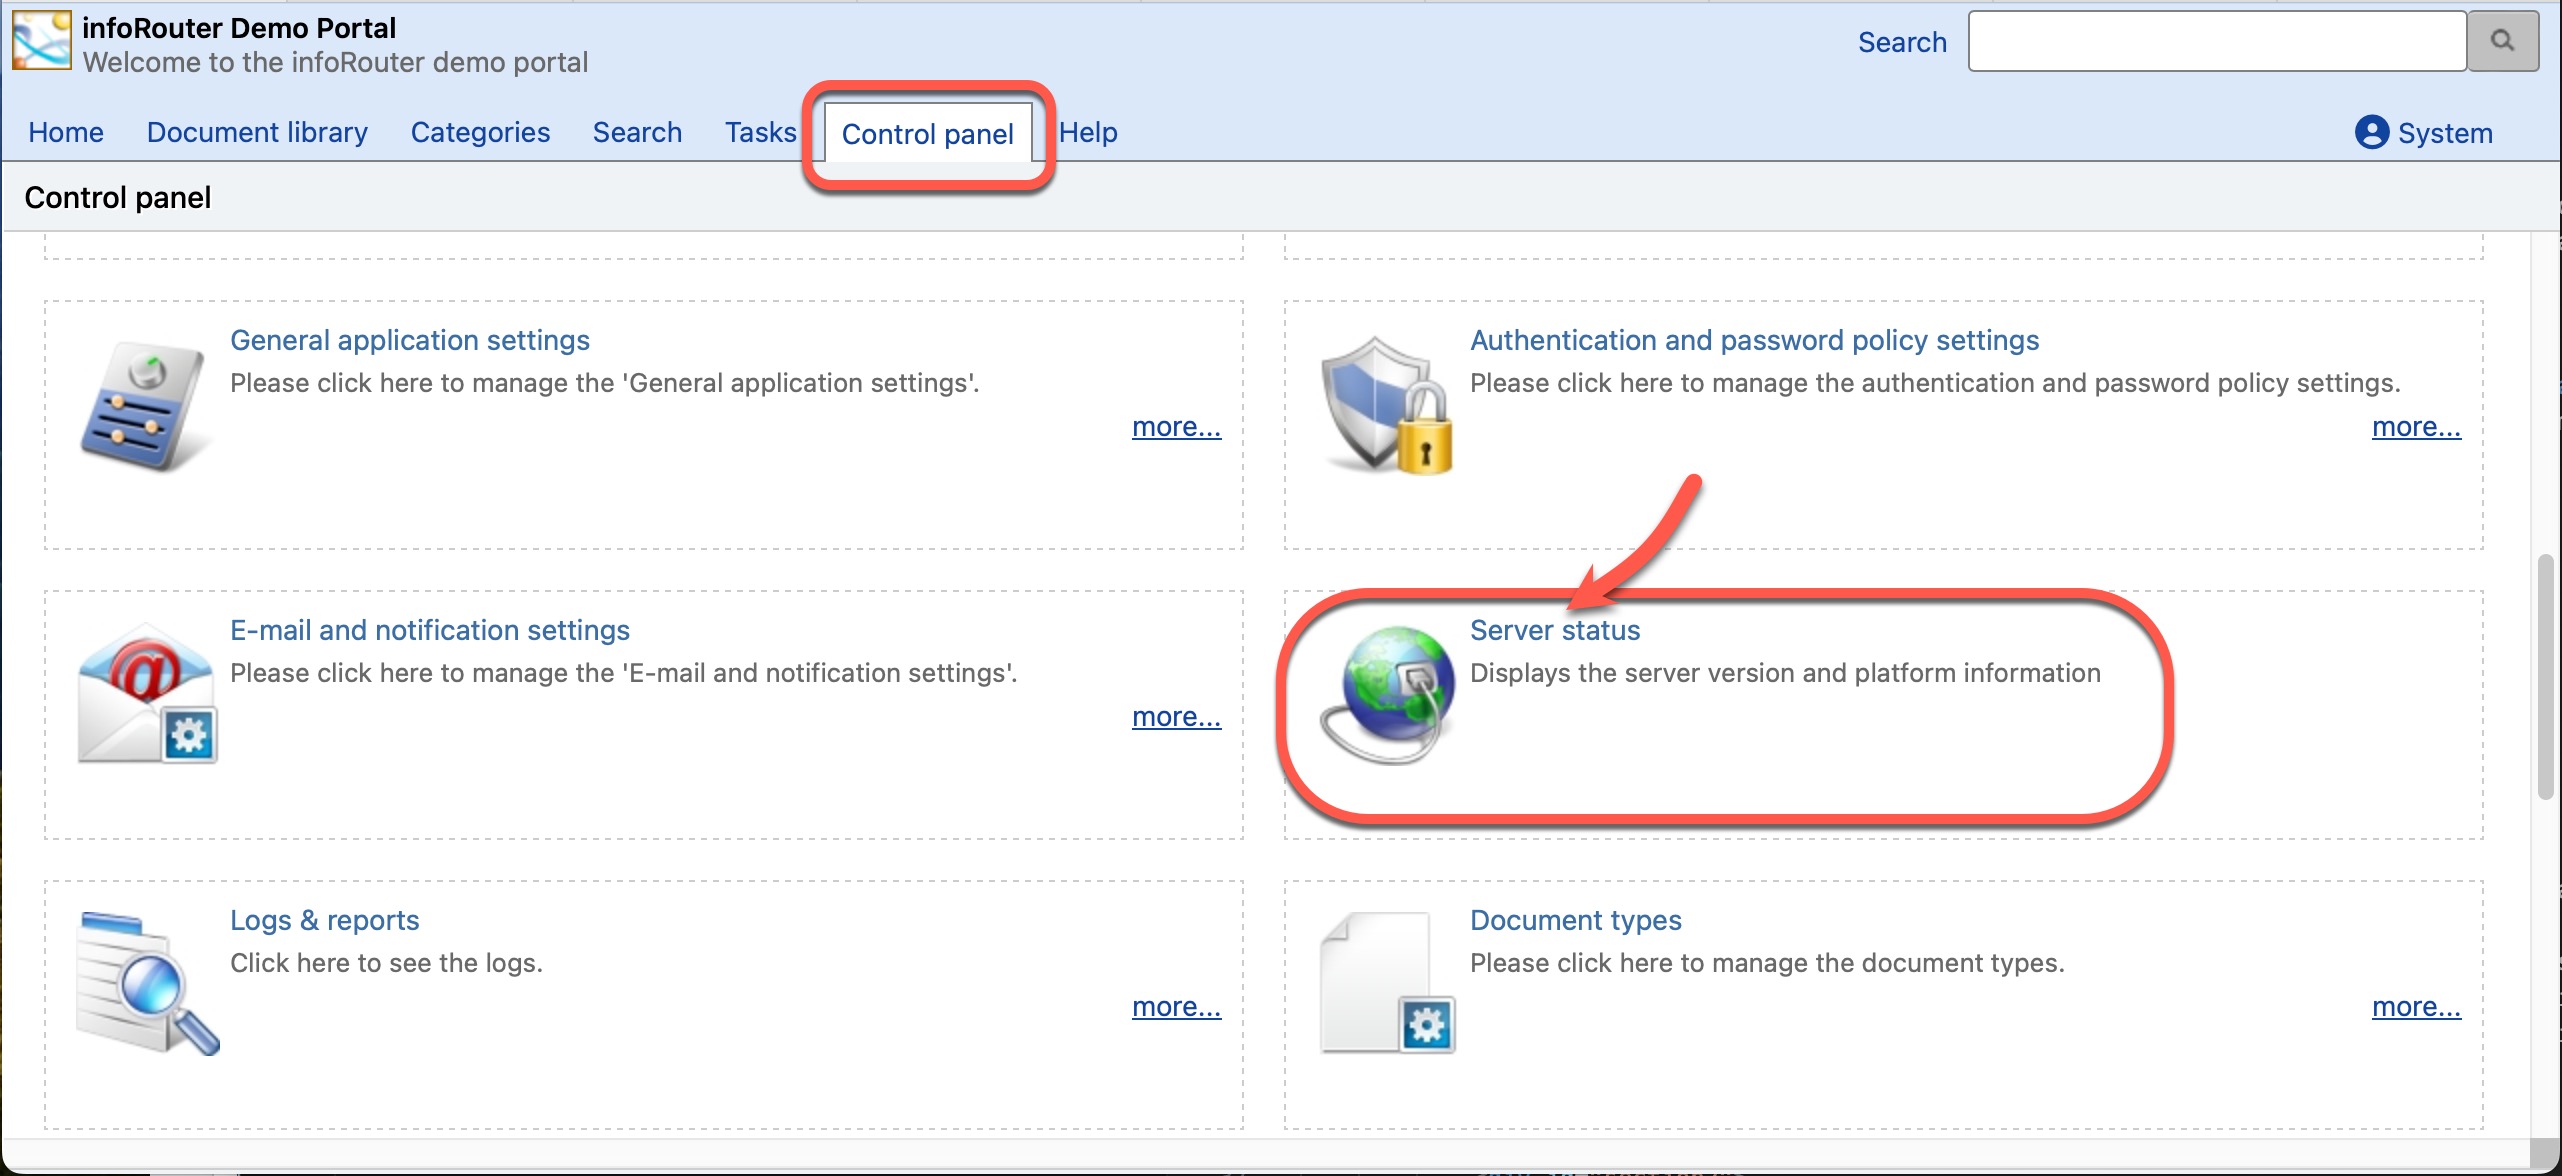Click the infoRouter logo icon
Screen dimensions: 2562x1176
point(42,41)
